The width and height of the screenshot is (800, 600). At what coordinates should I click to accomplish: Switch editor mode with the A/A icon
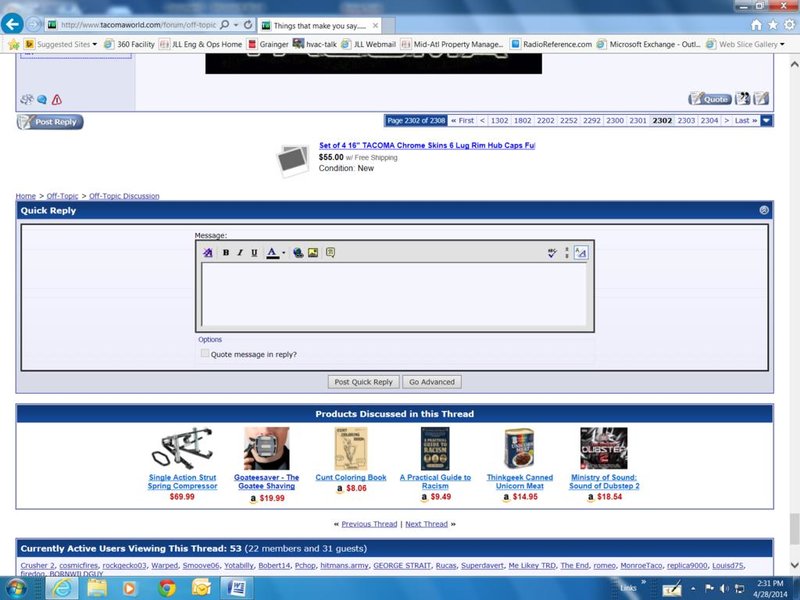tap(581, 253)
